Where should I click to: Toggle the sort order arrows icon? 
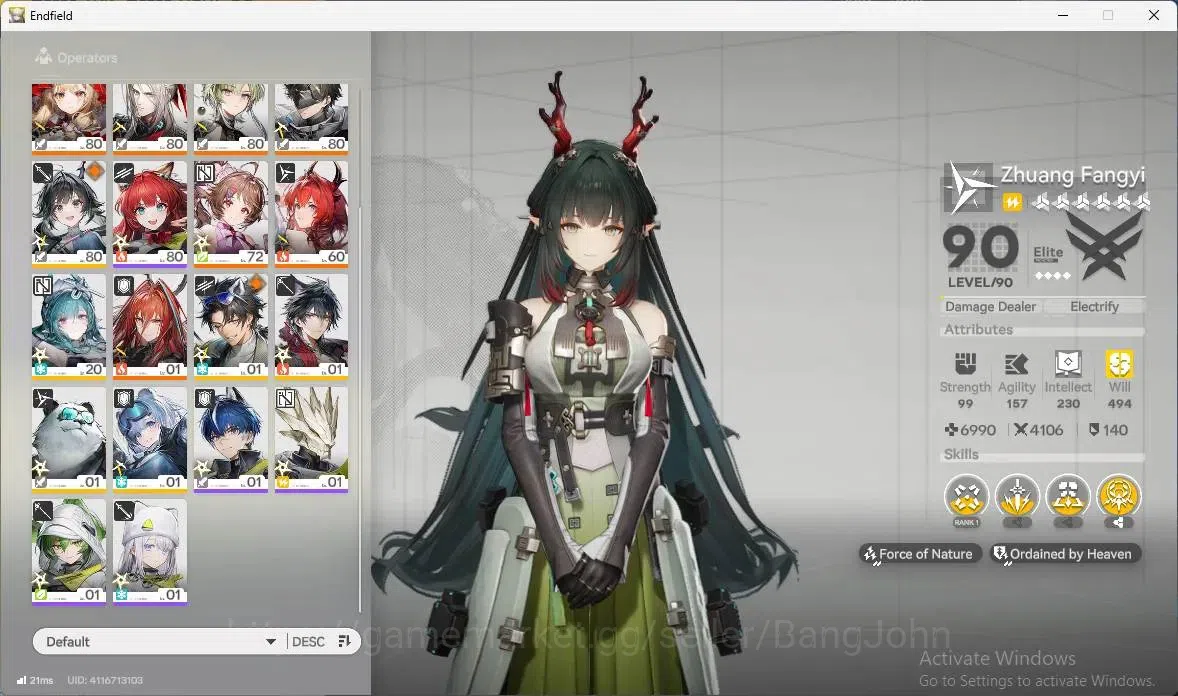click(344, 641)
